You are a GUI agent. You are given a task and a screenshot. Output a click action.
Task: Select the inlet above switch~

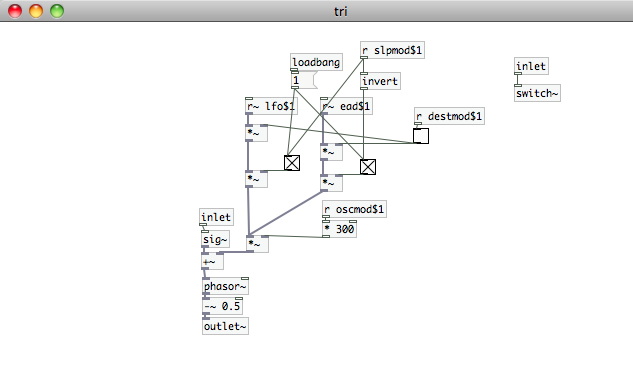point(531,66)
